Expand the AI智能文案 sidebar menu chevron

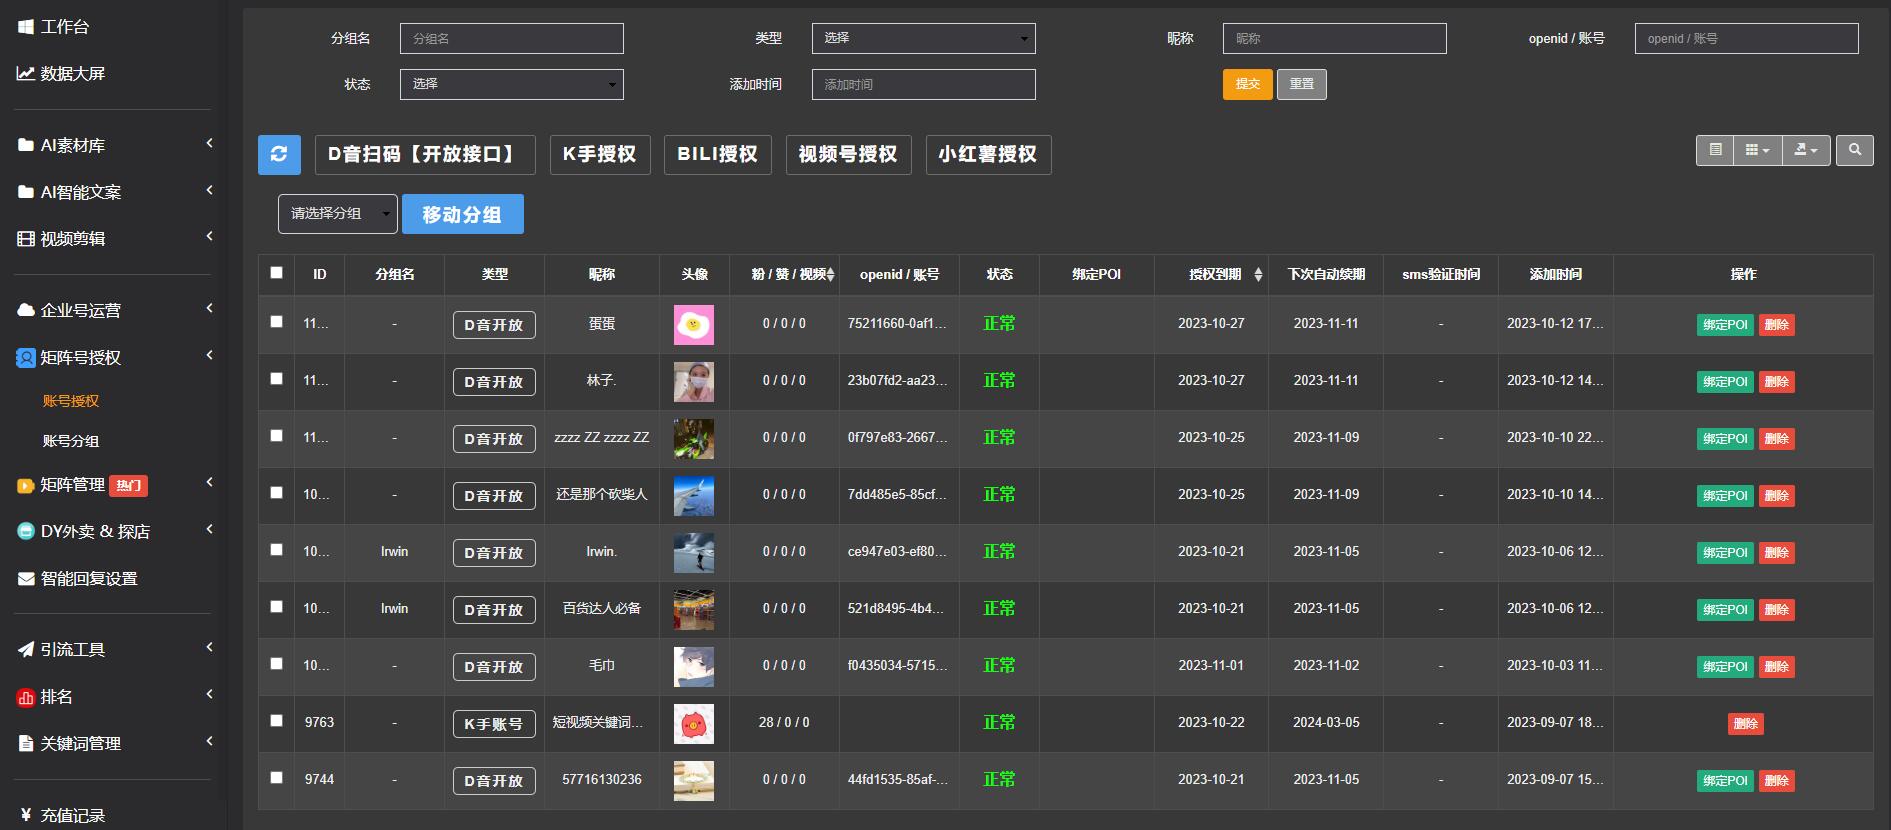click(209, 190)
